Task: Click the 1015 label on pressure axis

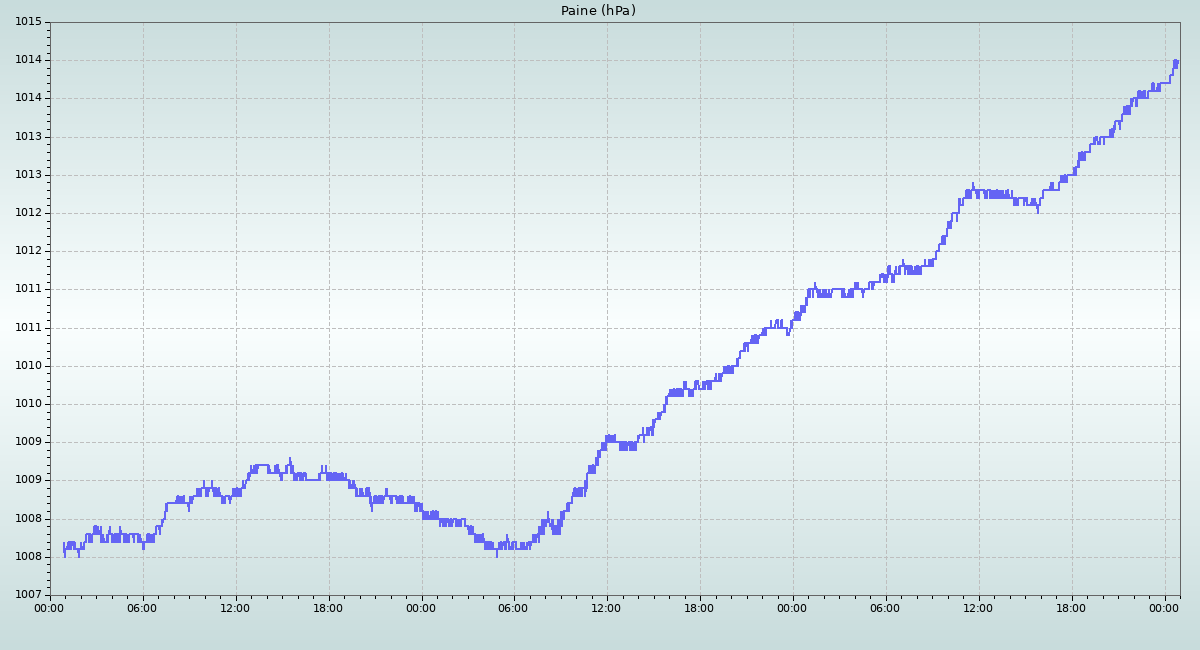Action: [x=28, y=22]
